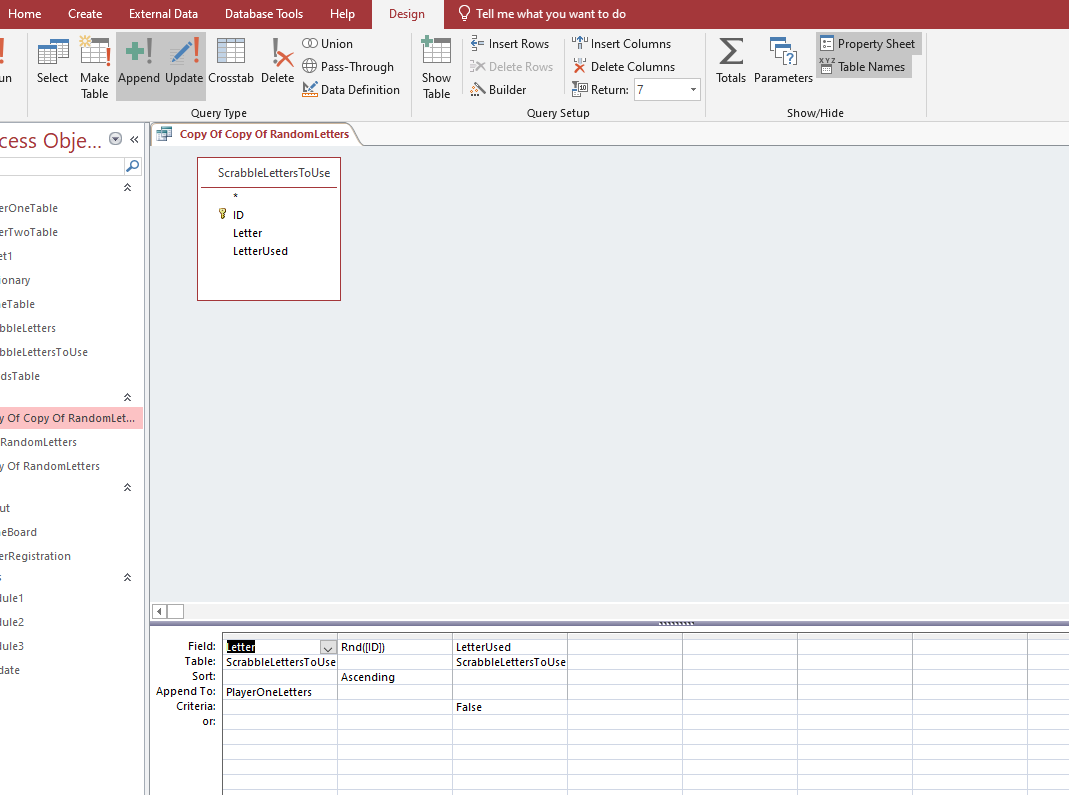Collapse the navigation group above ule1 item
The width and height of the screenshot is (1069, 795).
pyautogui.click(x=127, y=578)
